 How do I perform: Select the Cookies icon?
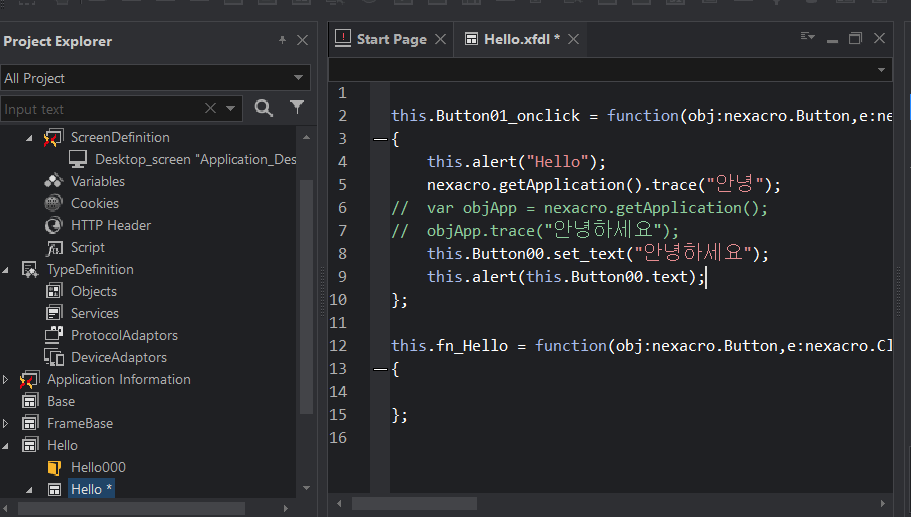53,203
